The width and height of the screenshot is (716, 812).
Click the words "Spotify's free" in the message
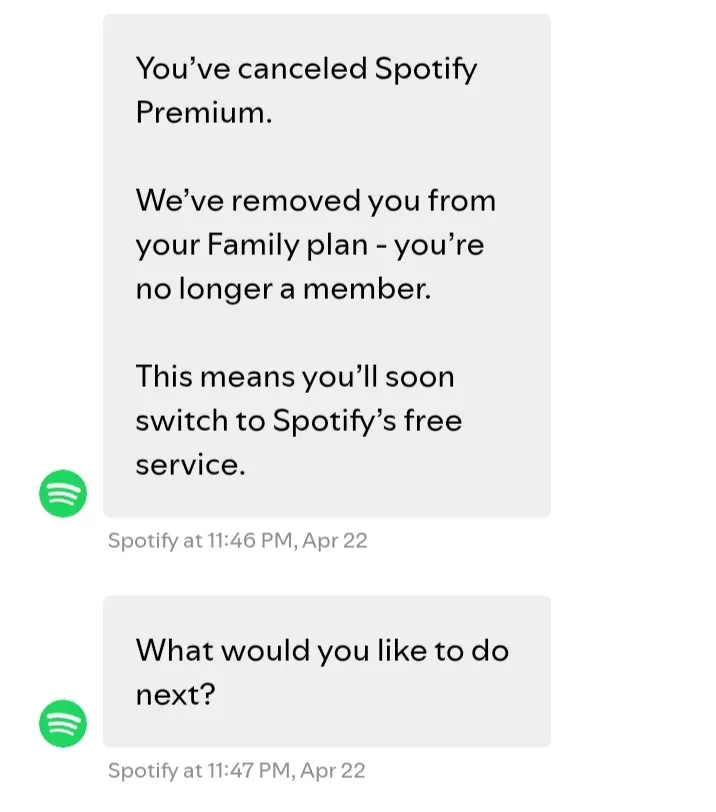click(367, 420)
